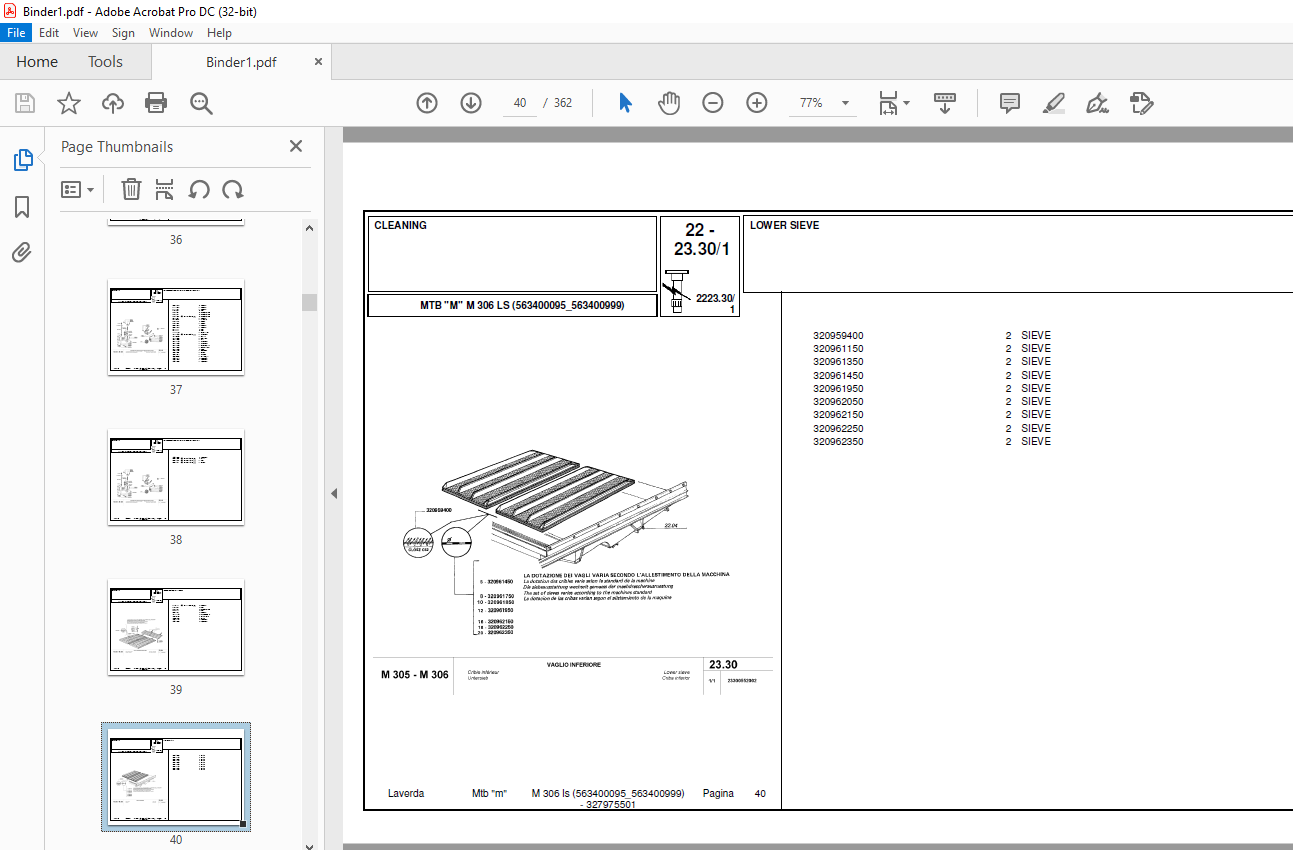Open the View menu

point(85,33)
